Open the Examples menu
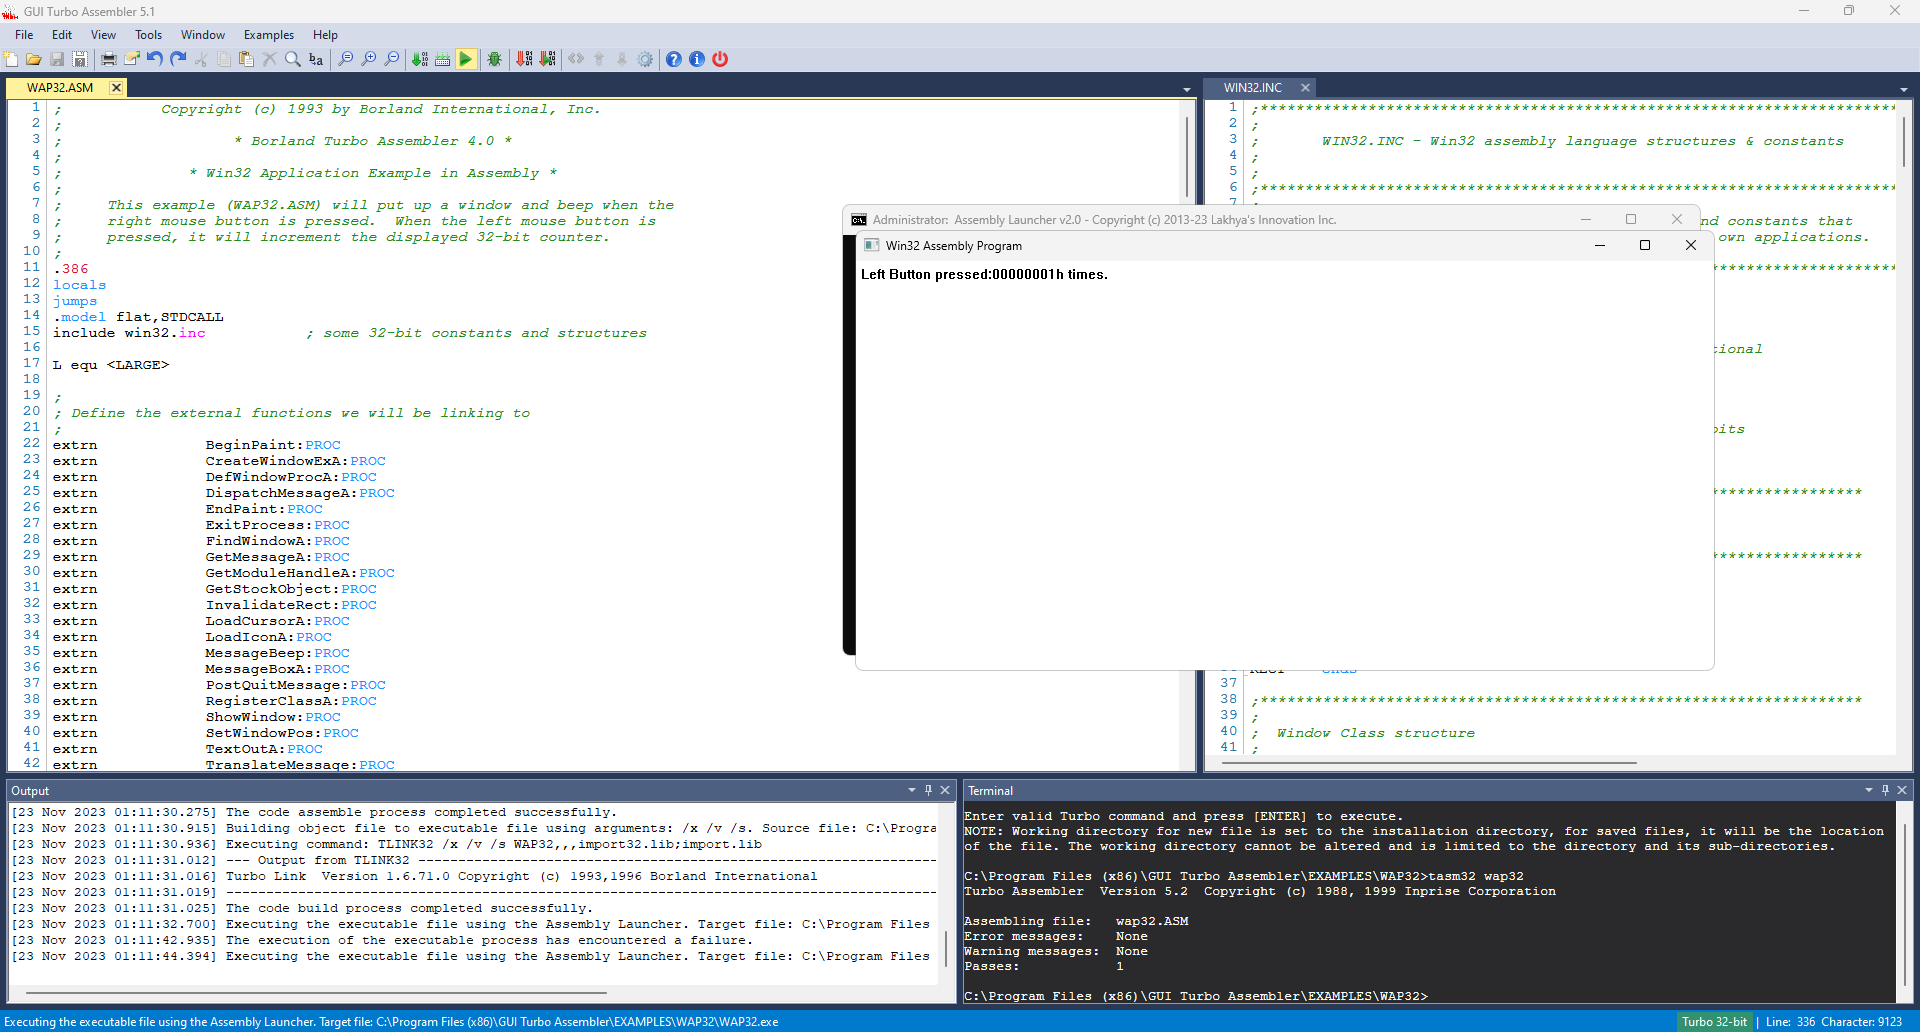The width and height of the screenshot is (1920, 1032). (x=269, y=35)
